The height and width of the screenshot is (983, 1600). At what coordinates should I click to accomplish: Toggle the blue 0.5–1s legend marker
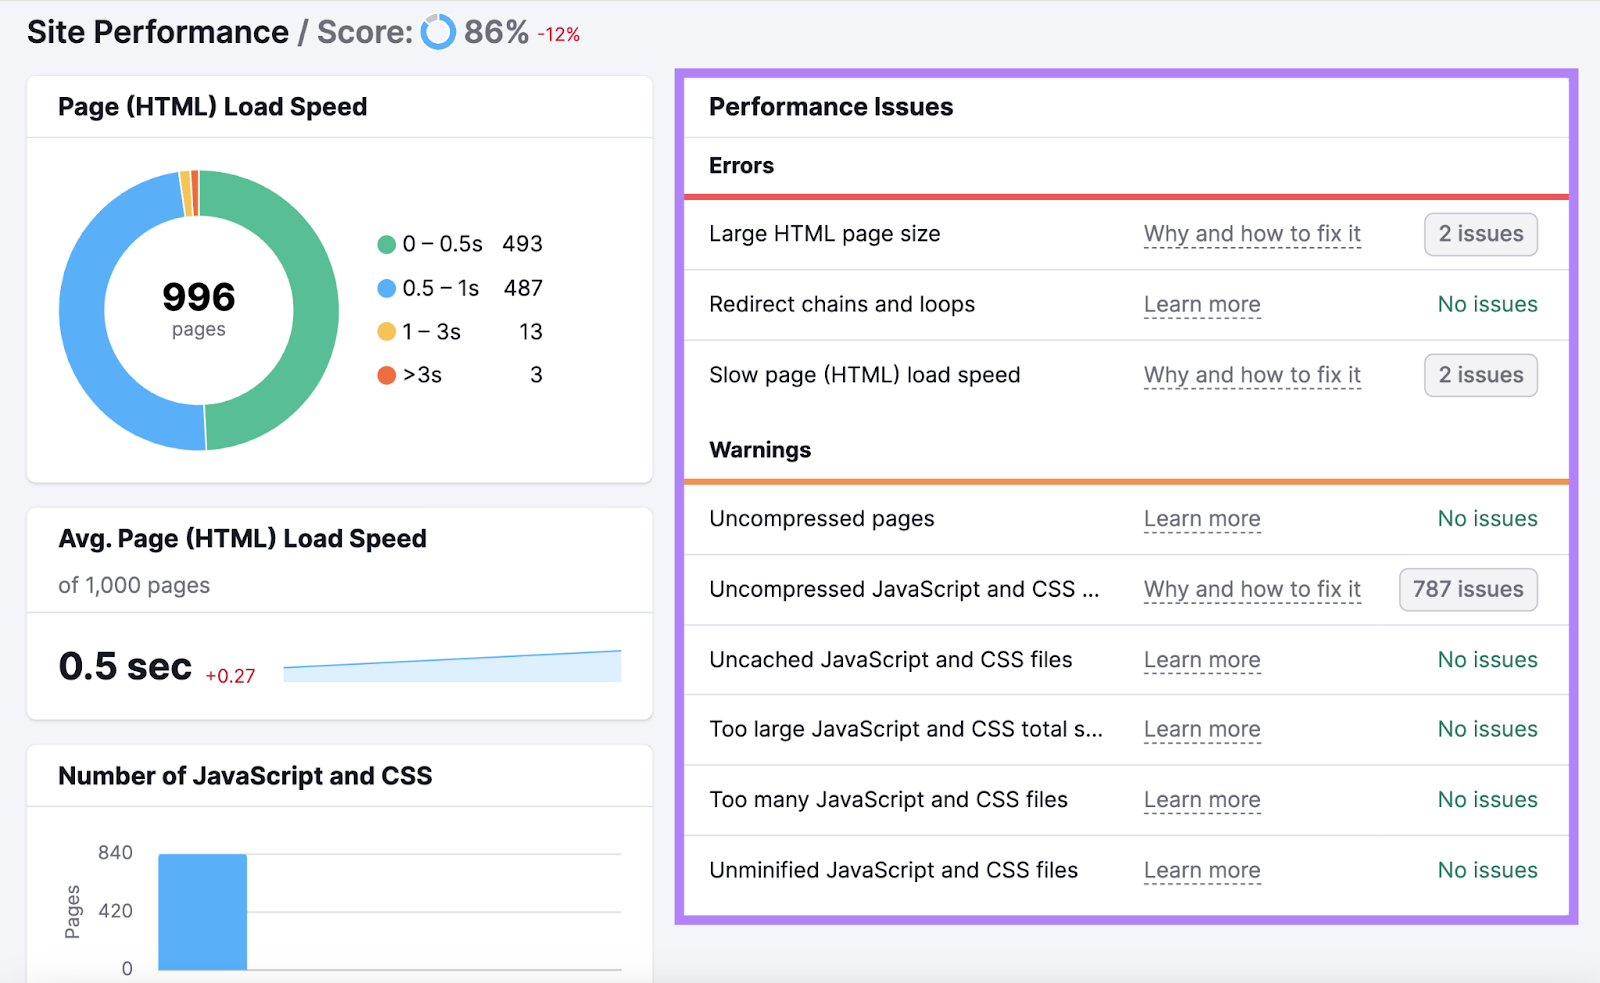pyautogui.click(x=385, y=287)
